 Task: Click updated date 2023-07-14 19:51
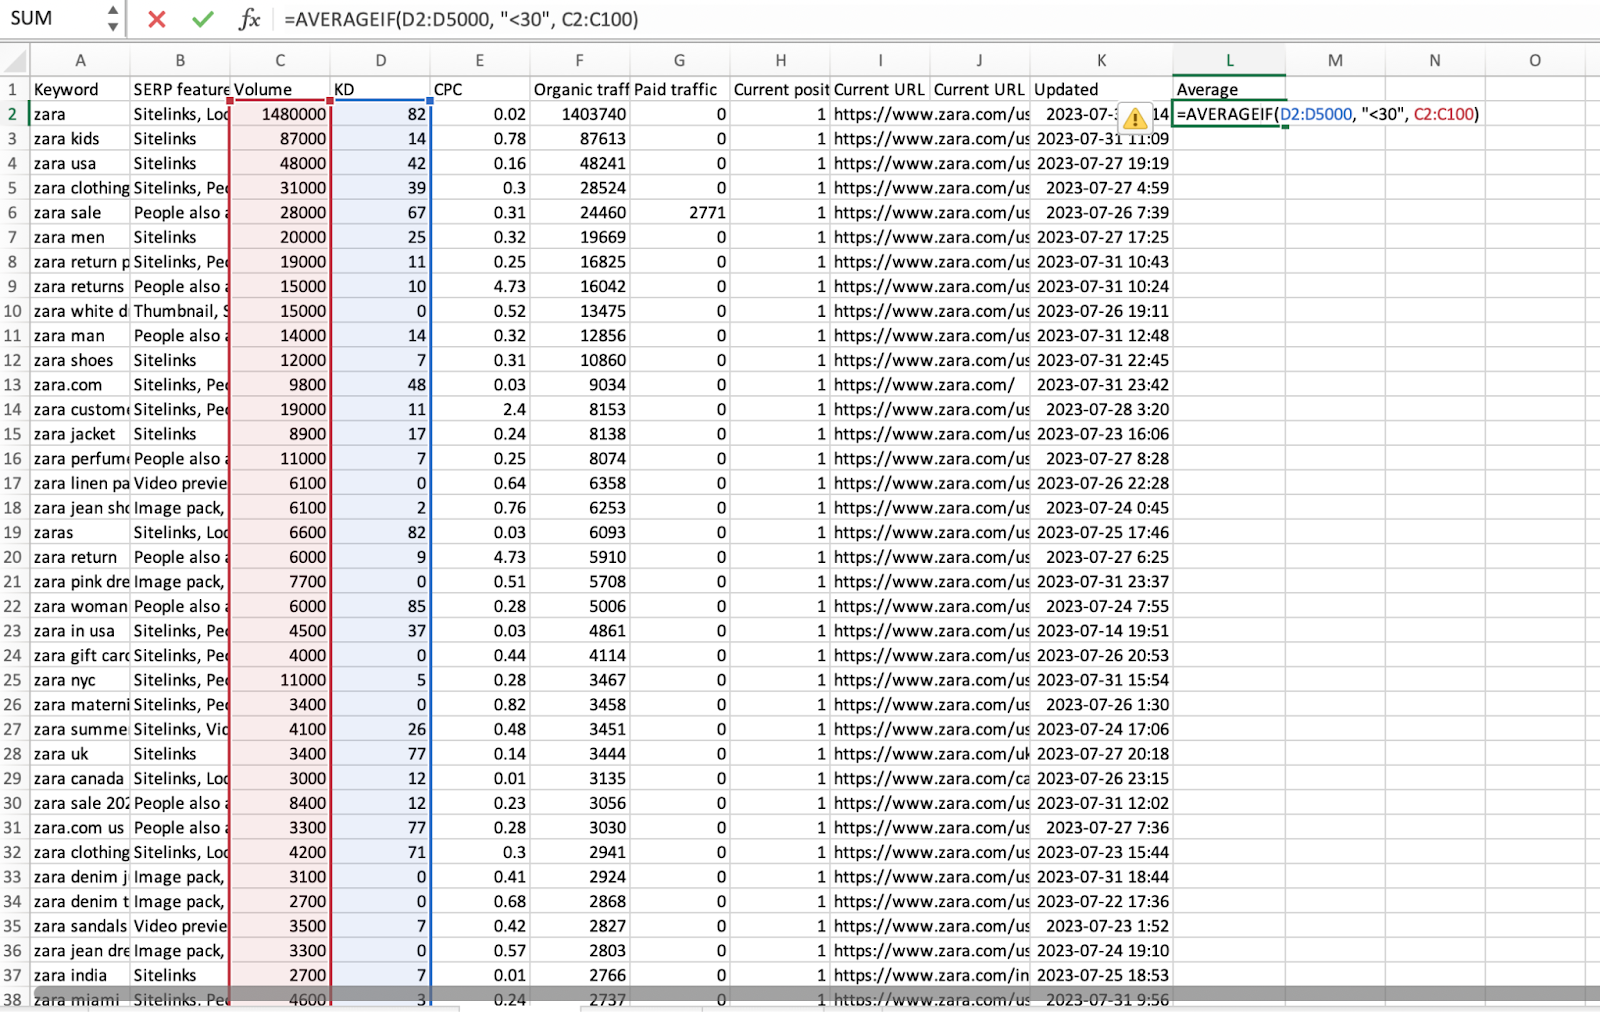point(1101,631)
